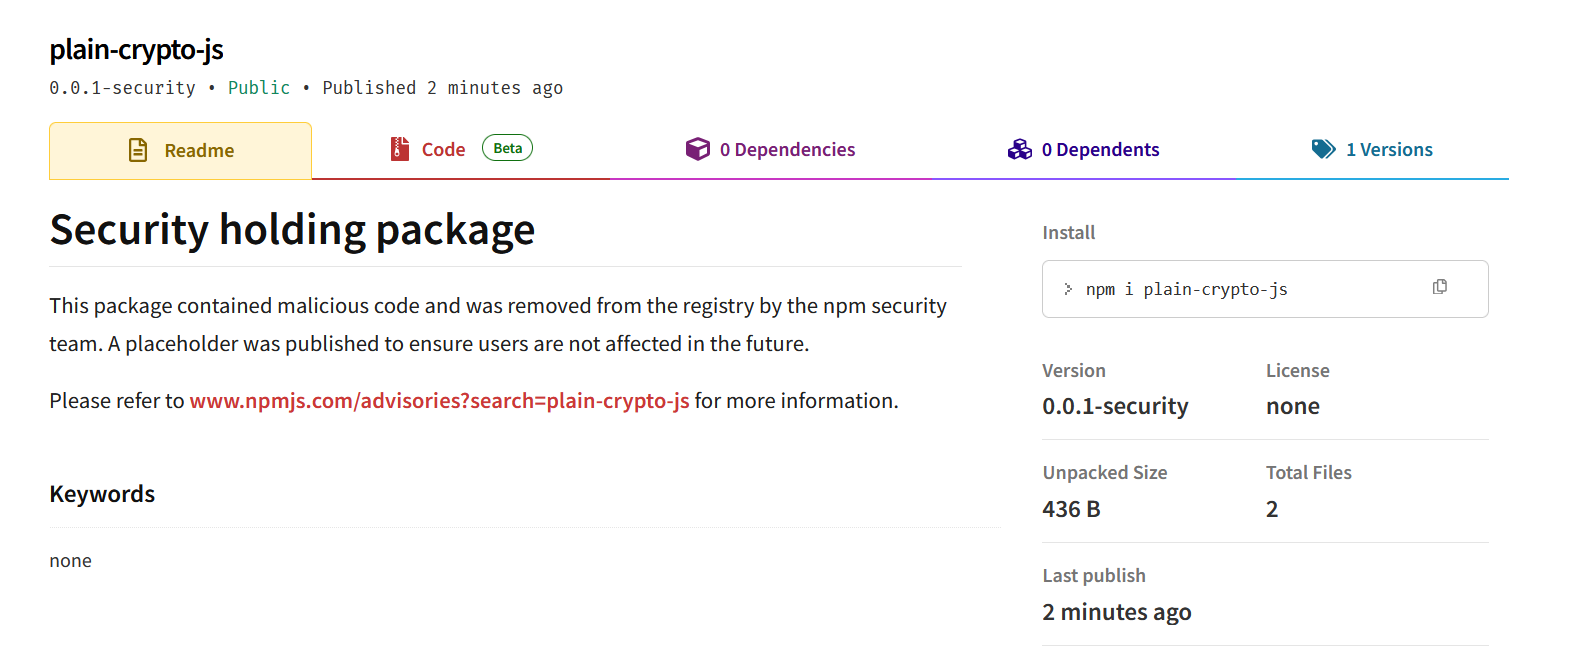Viewport: 1583px width, 663px height.
Task: Click the green Public label
Action: [x=258, y=88]
